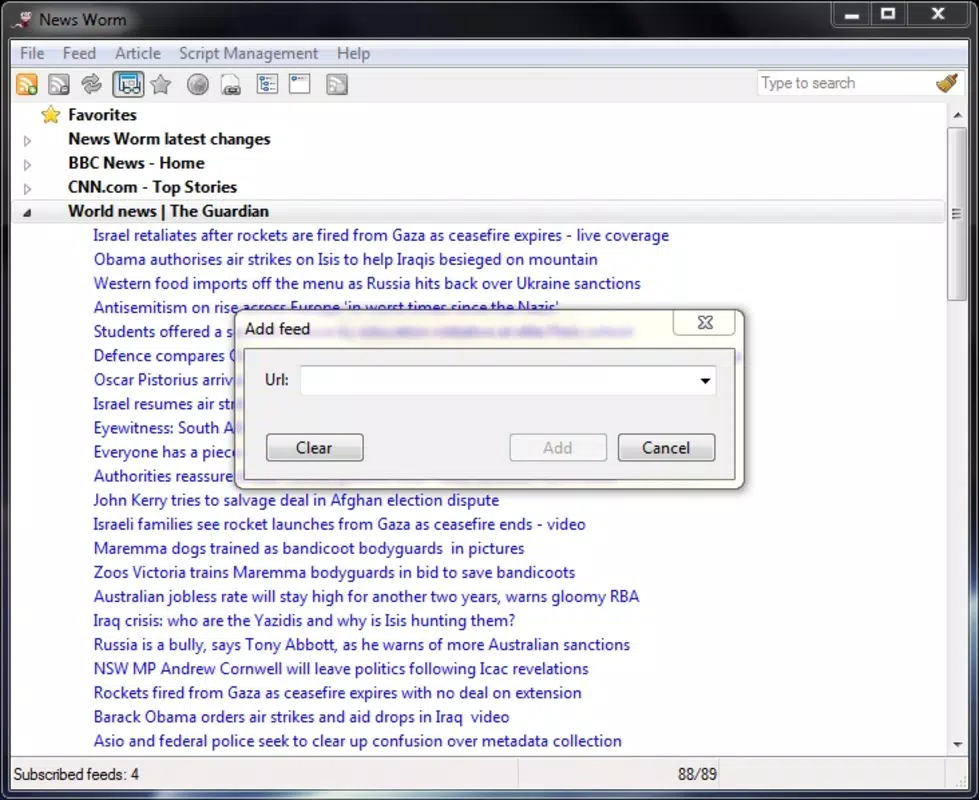Open article Obama authorises air strikes on Isis
Image resolution: width=979 pixels, height=800 pixels.
pos(345,259)
